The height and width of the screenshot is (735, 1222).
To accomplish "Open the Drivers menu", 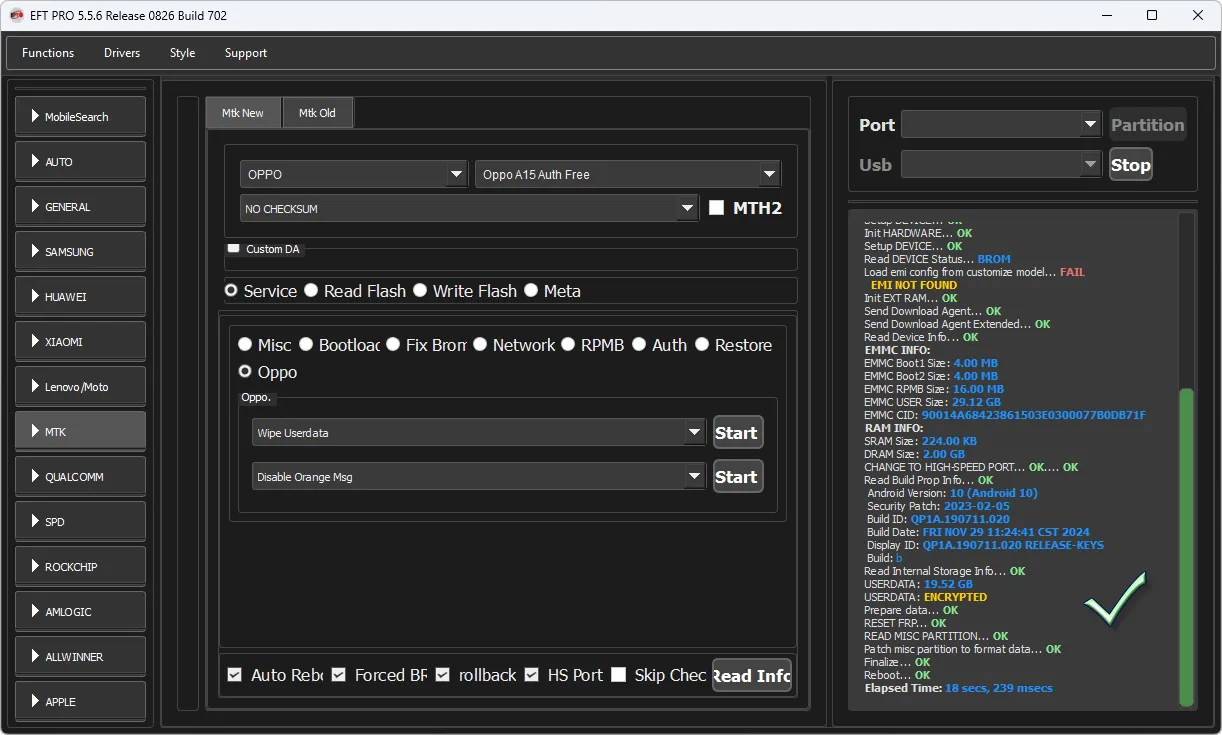I will pos(122,53).
